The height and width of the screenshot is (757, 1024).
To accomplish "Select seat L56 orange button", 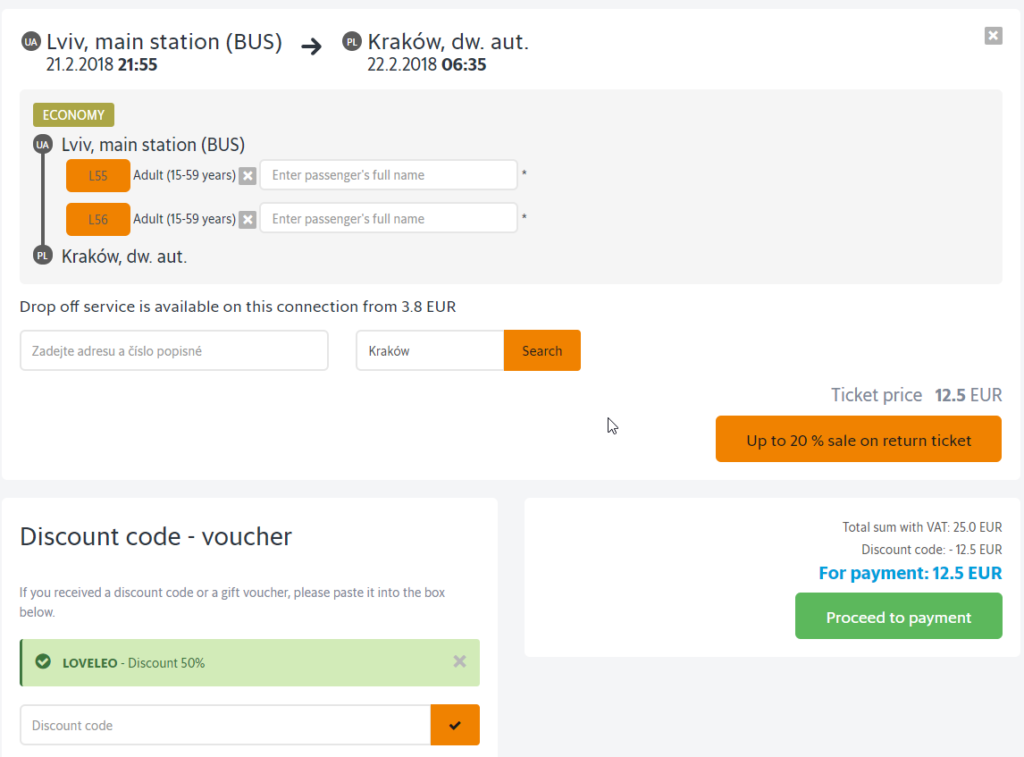I will [98, 219].
